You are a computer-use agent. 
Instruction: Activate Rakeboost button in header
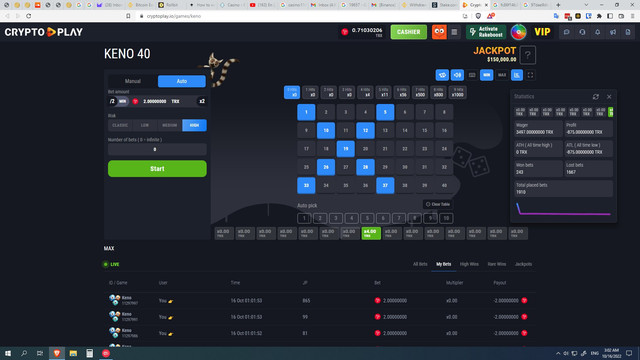pyautogui.click(x=486, y=32)
